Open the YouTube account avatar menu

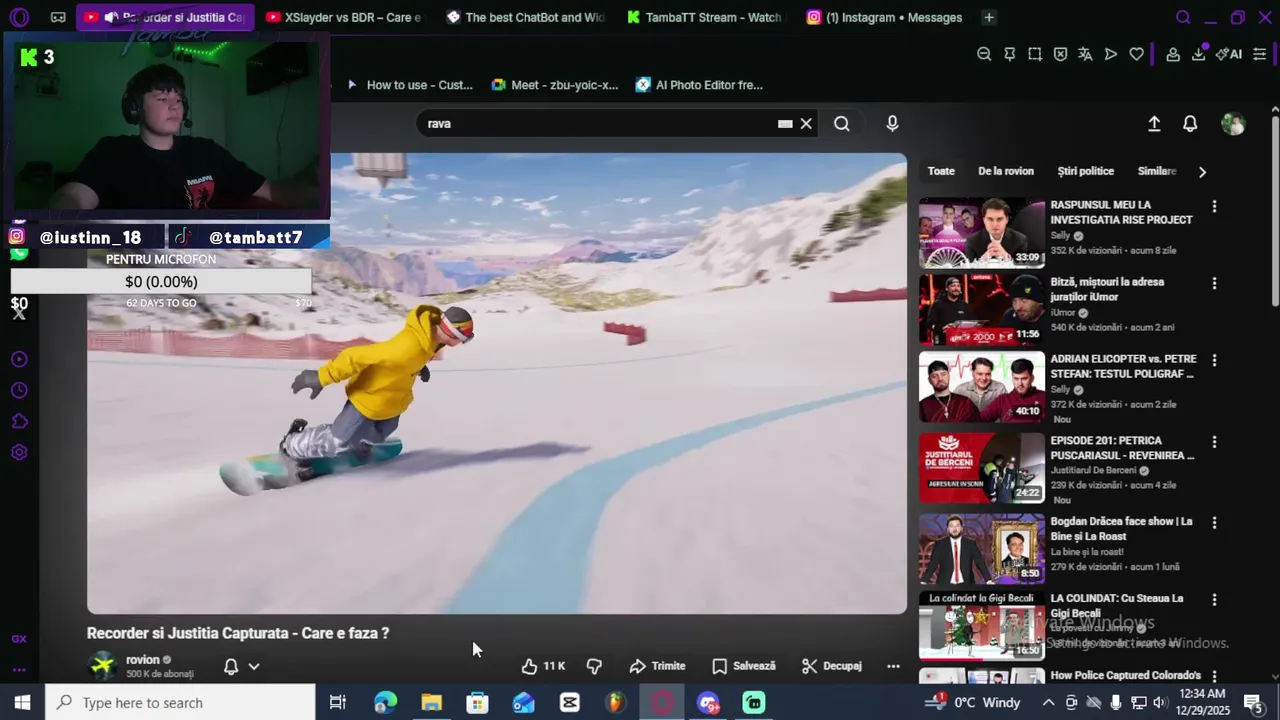click(x=1233, y=123)
